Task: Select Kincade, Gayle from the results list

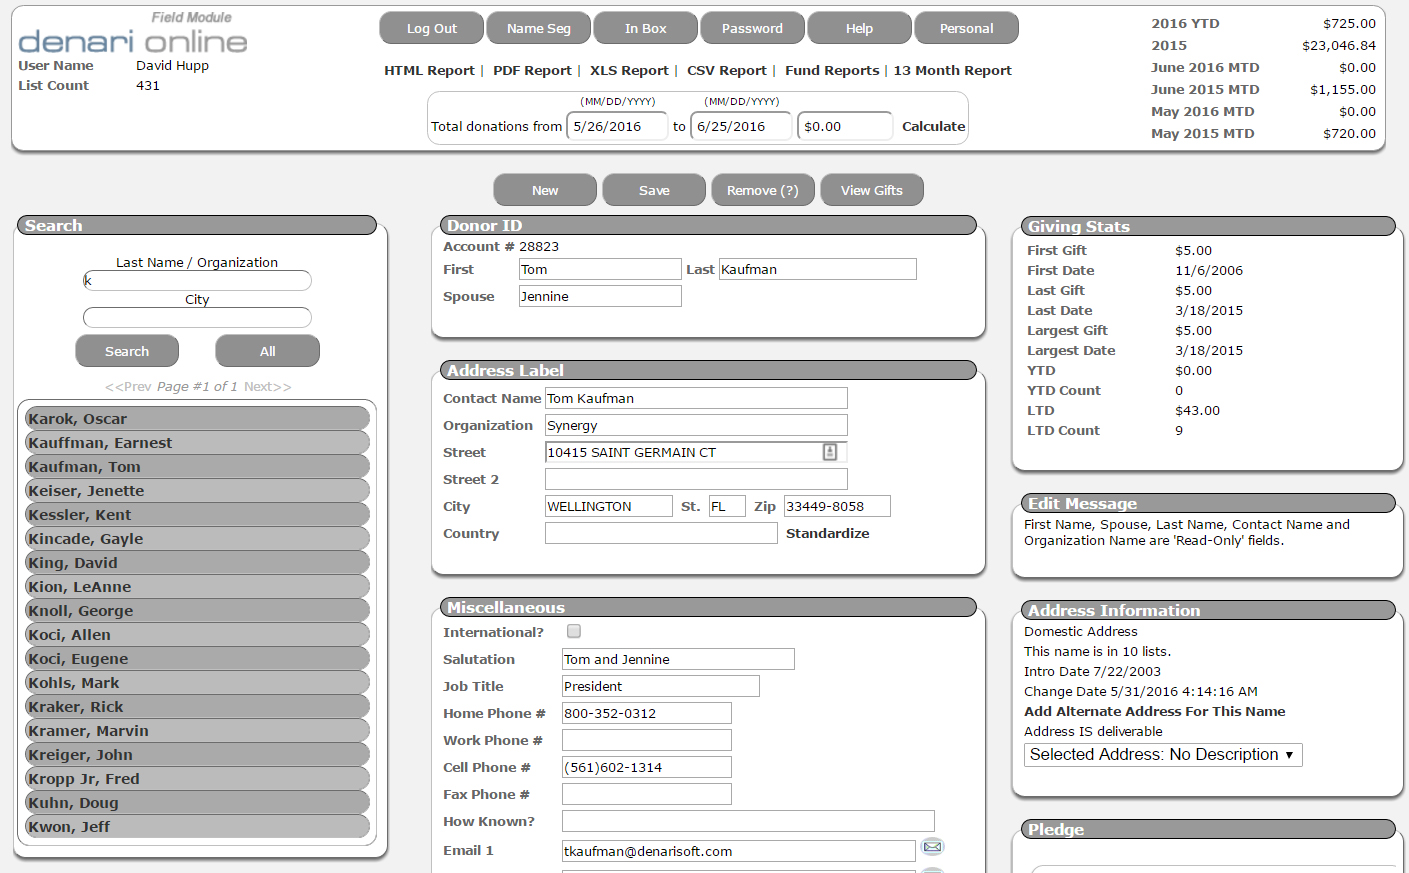Action: [197, 539]
